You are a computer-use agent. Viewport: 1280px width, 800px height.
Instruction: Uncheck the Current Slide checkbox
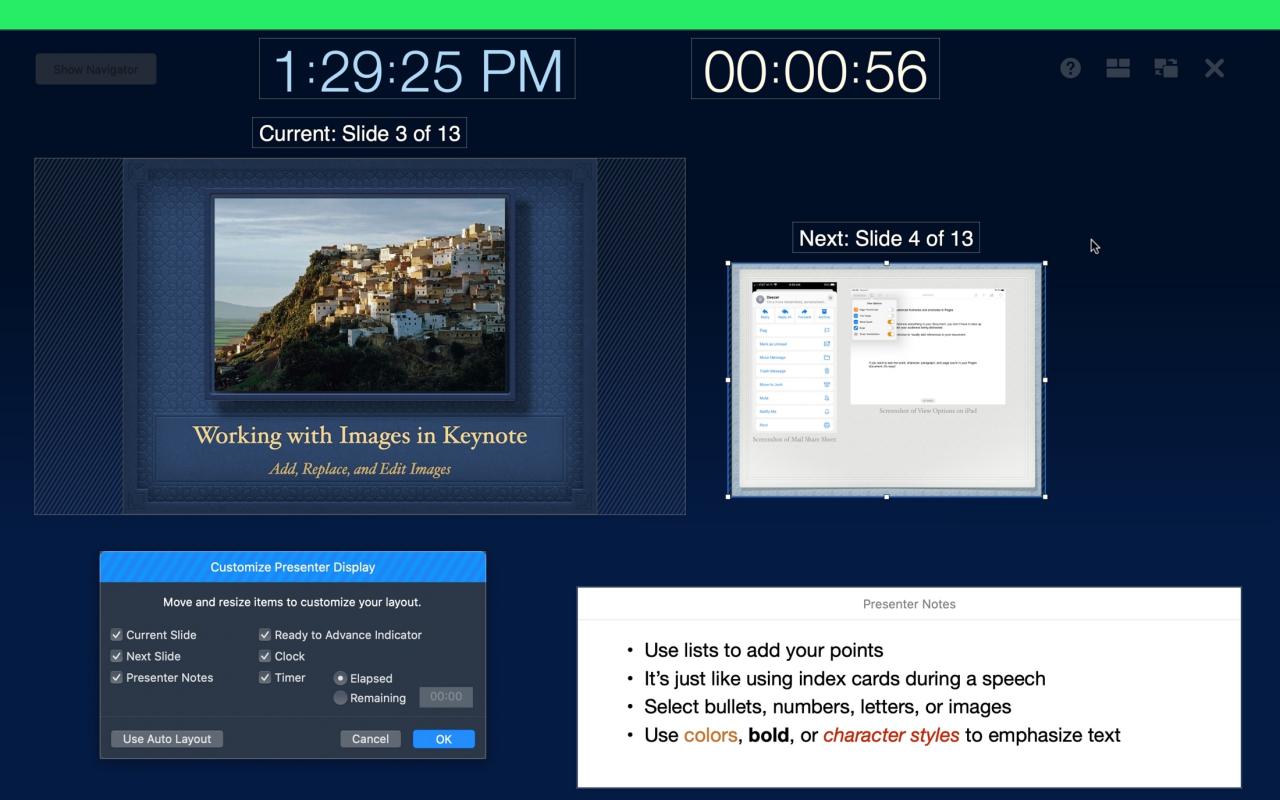[117, 635]
